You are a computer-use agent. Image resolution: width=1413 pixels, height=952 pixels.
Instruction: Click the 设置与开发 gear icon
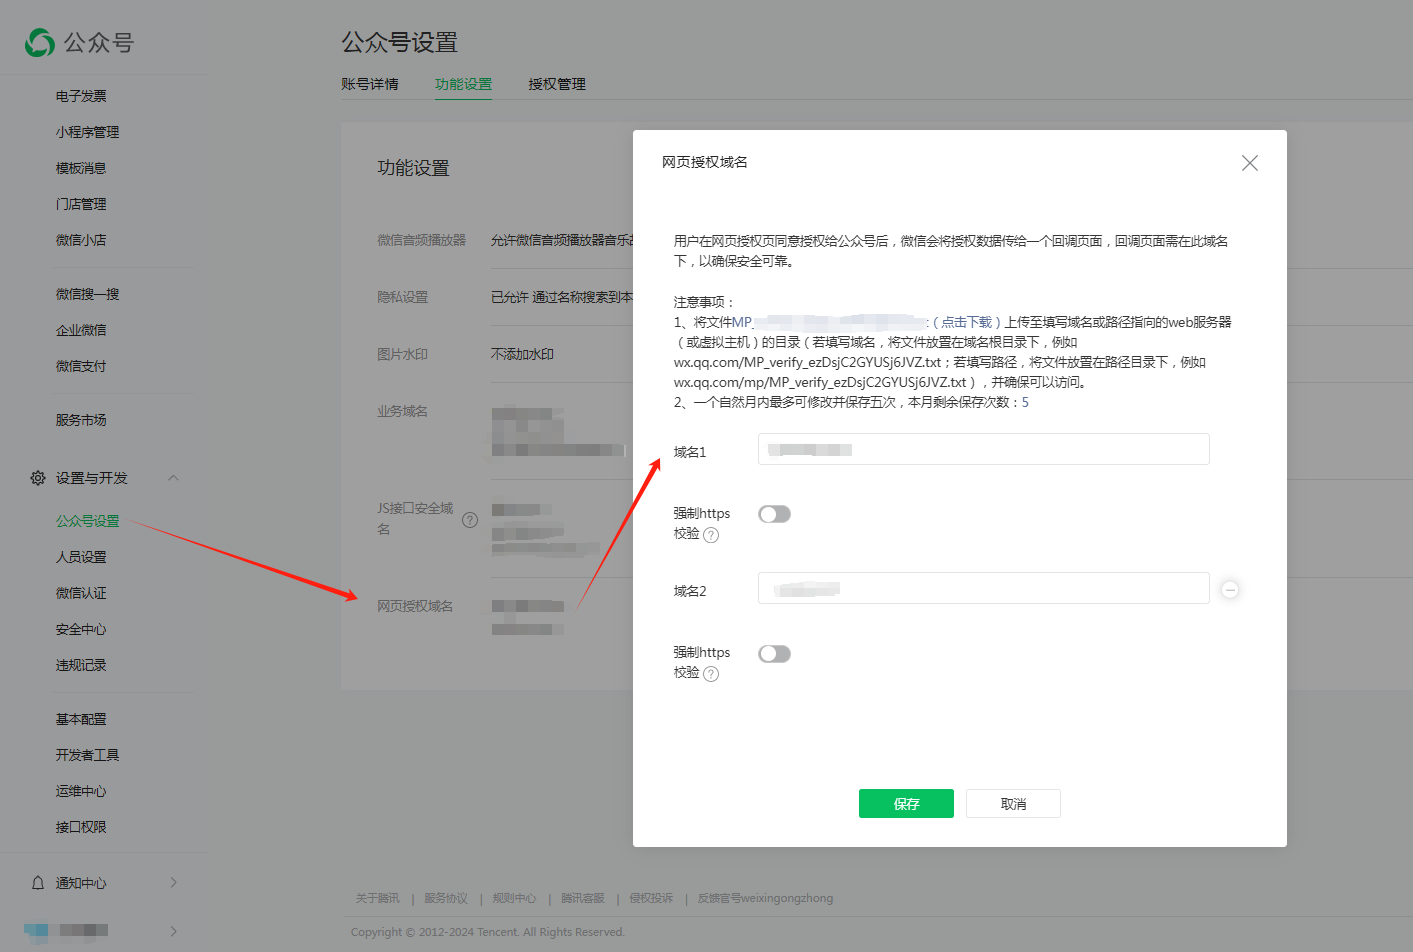point(38,478)
